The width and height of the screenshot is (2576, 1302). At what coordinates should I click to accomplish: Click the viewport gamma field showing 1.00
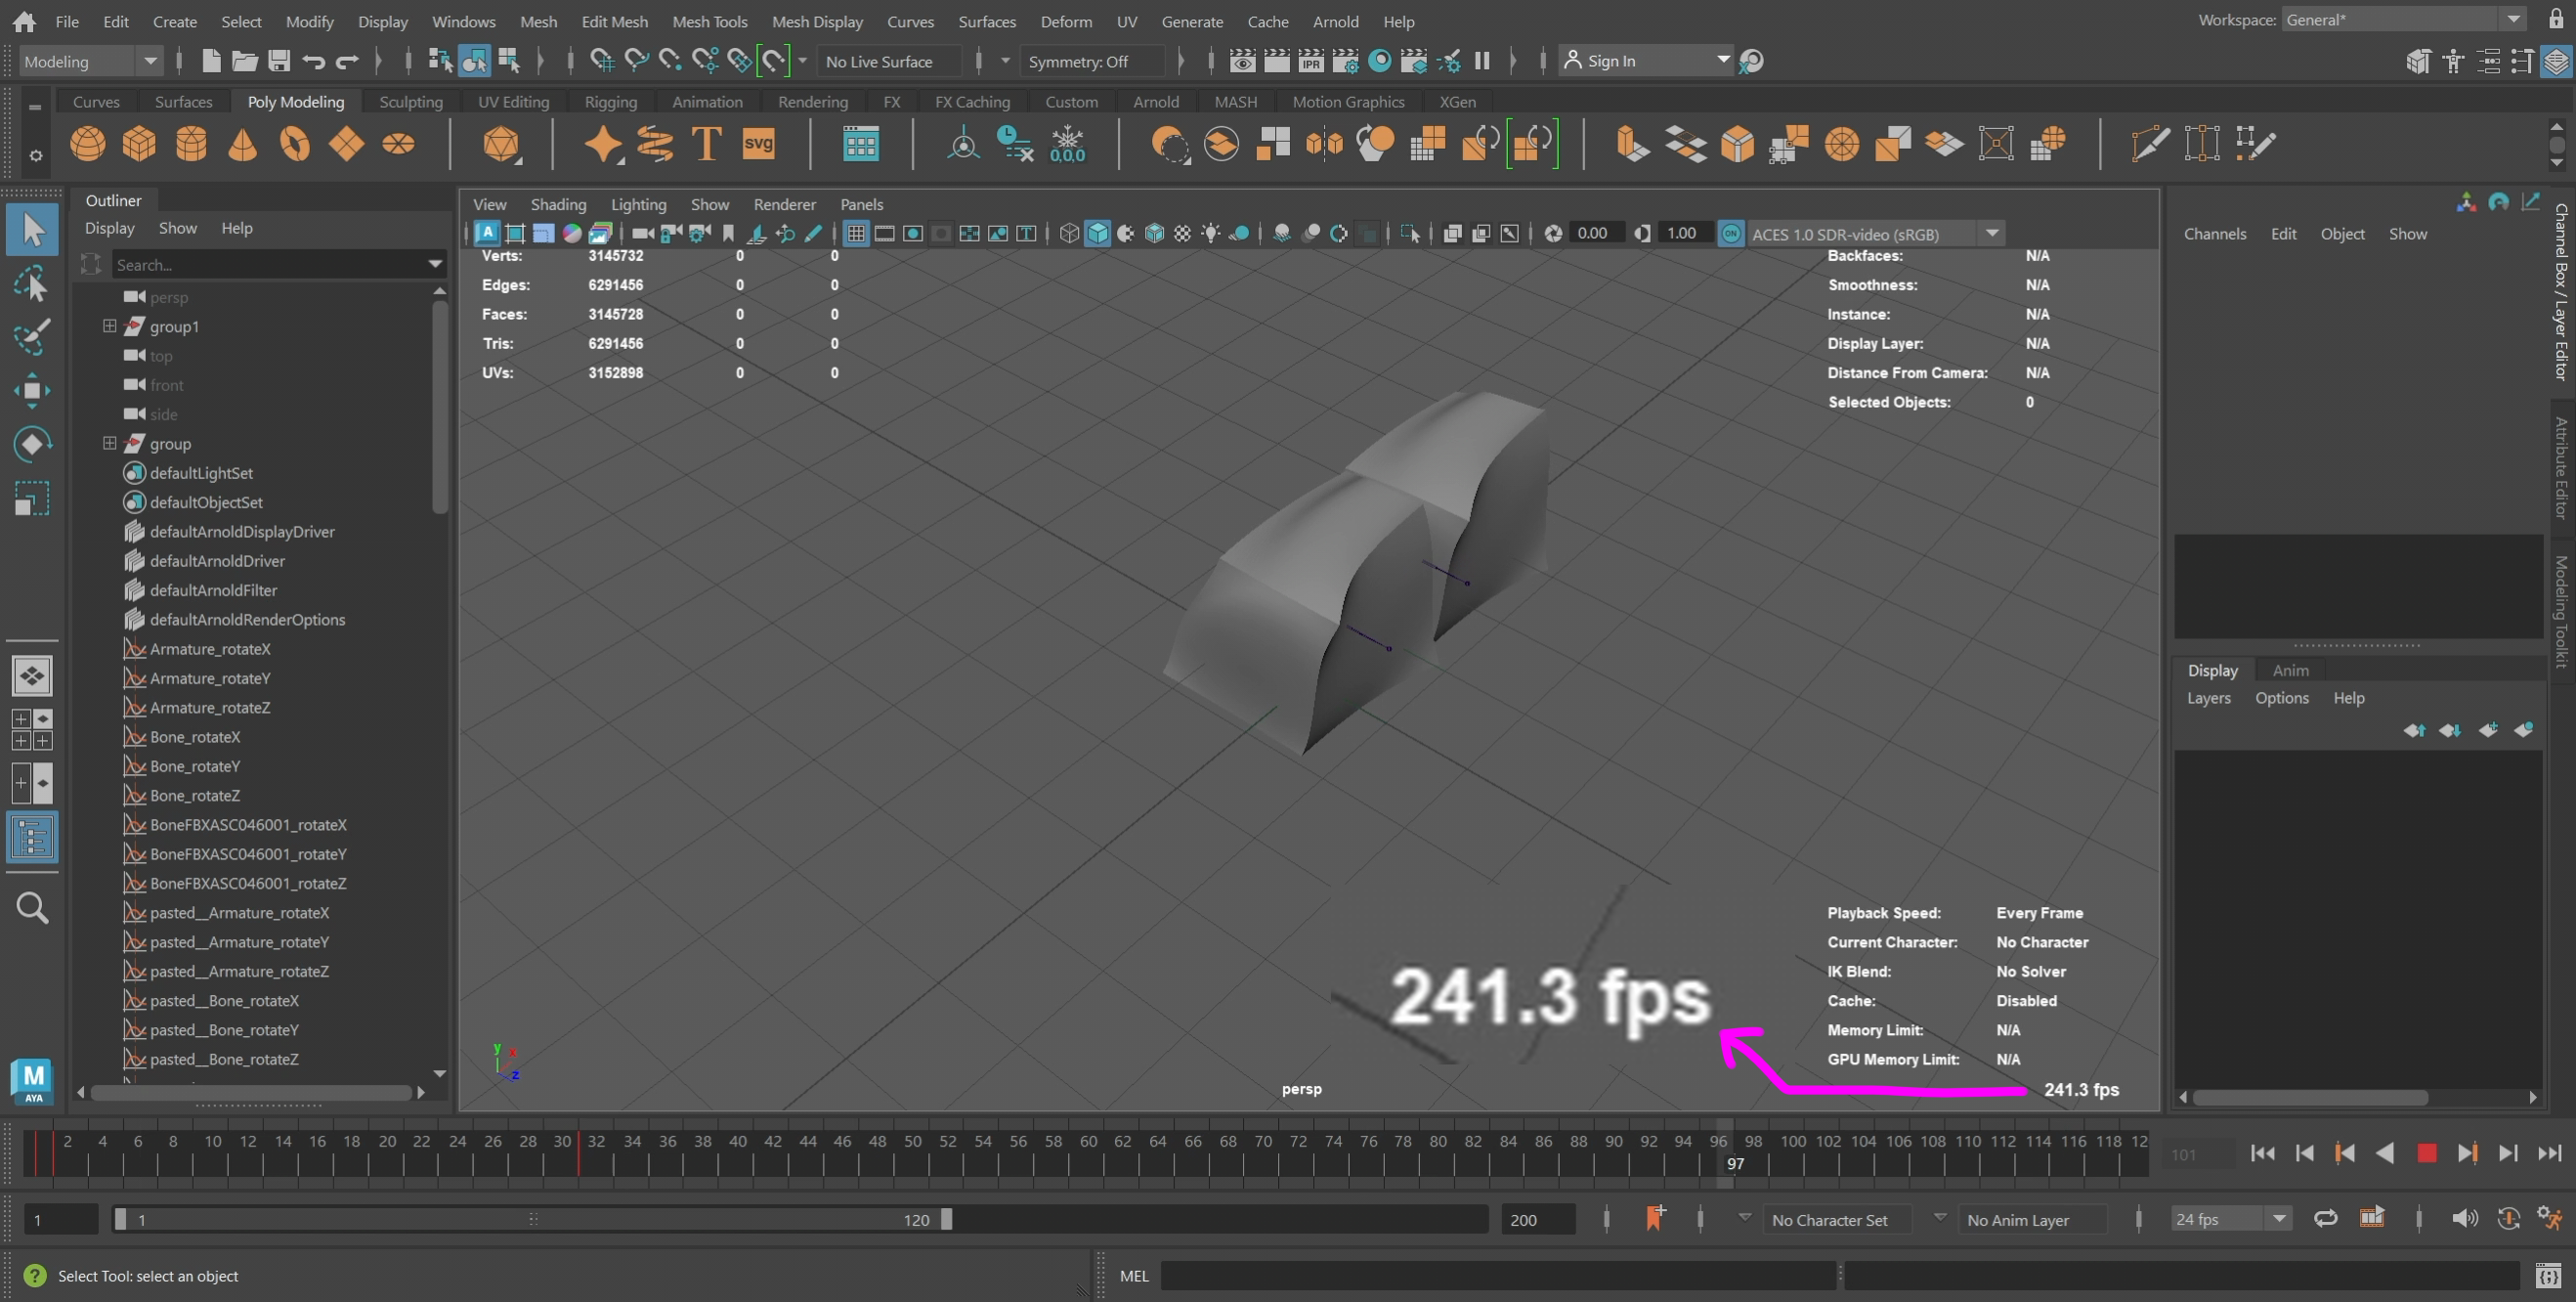(1683, 233)
